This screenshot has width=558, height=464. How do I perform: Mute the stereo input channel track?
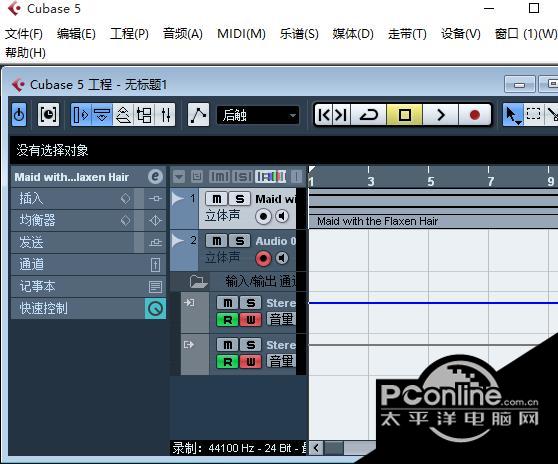tap(227, 303)
